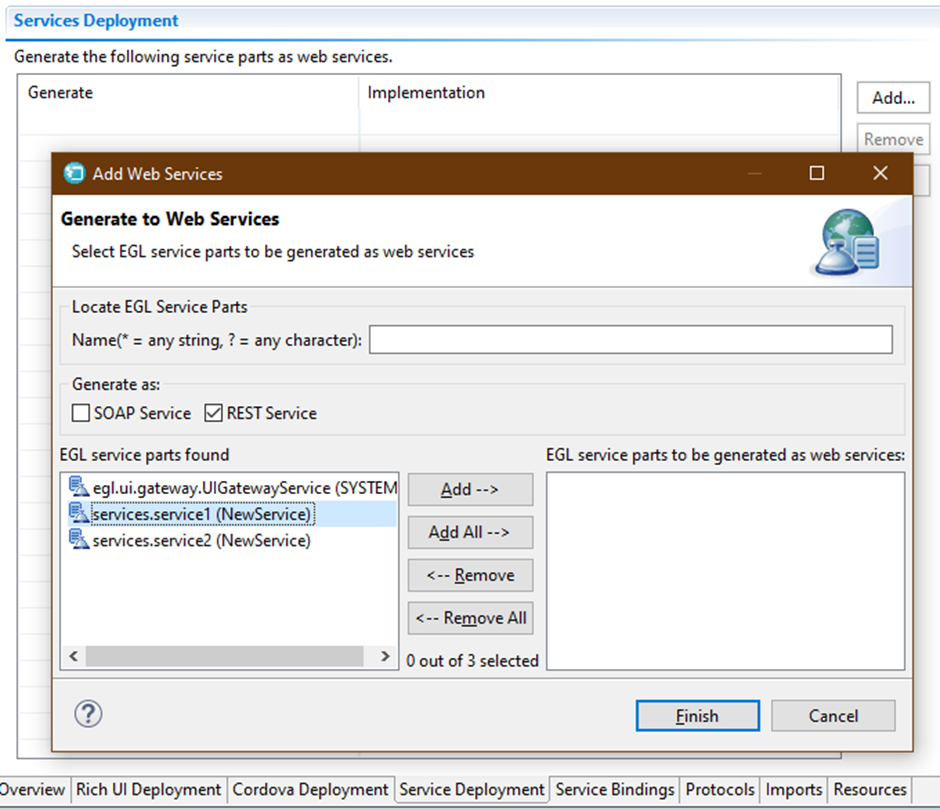Click the service icon beside services.service1
The width and height of the screenshot is (940, 809).
pyautogui.click(x=79, y=513)
